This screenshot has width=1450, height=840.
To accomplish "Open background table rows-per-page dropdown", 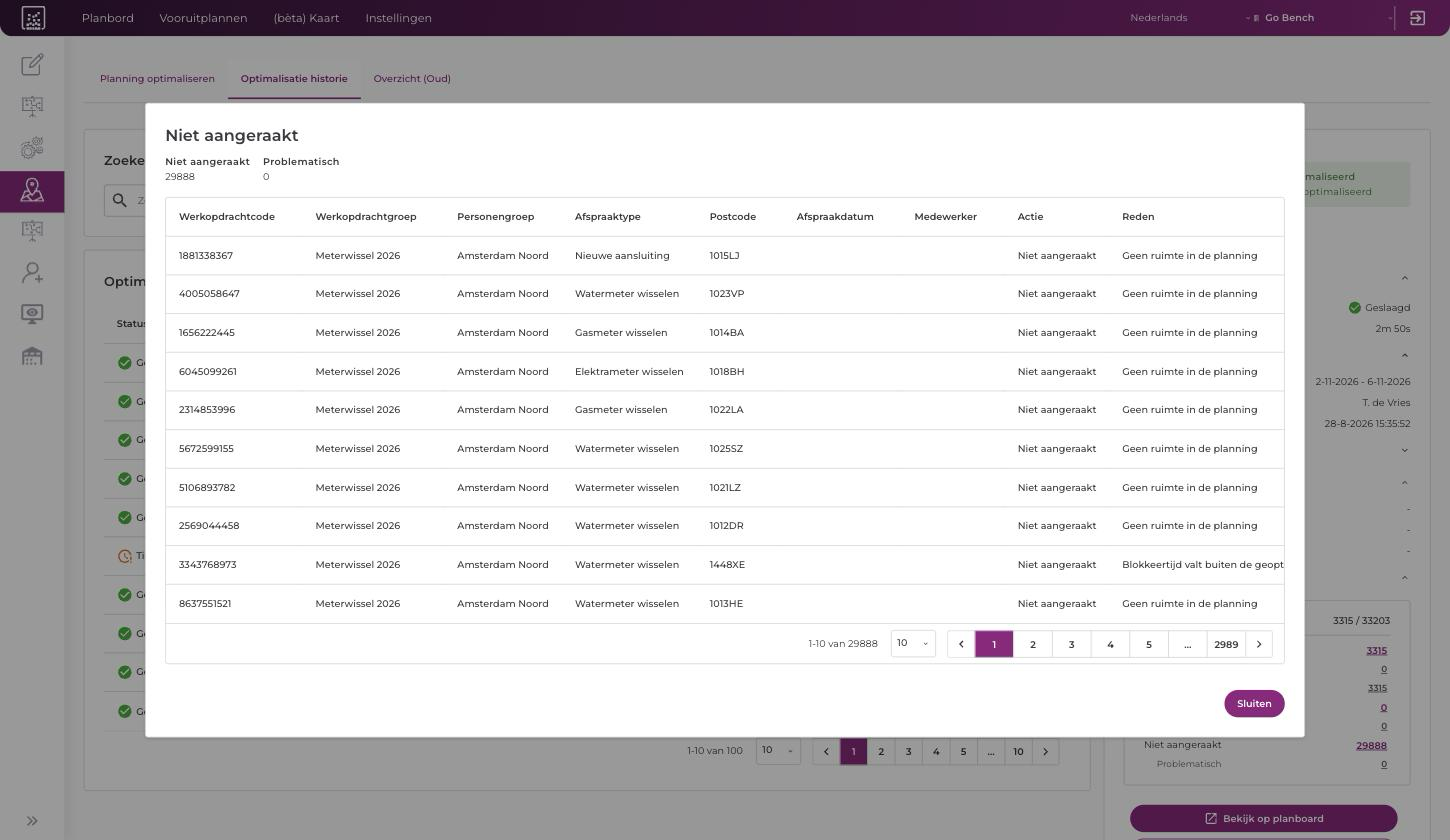I will [x=778, y=751].
